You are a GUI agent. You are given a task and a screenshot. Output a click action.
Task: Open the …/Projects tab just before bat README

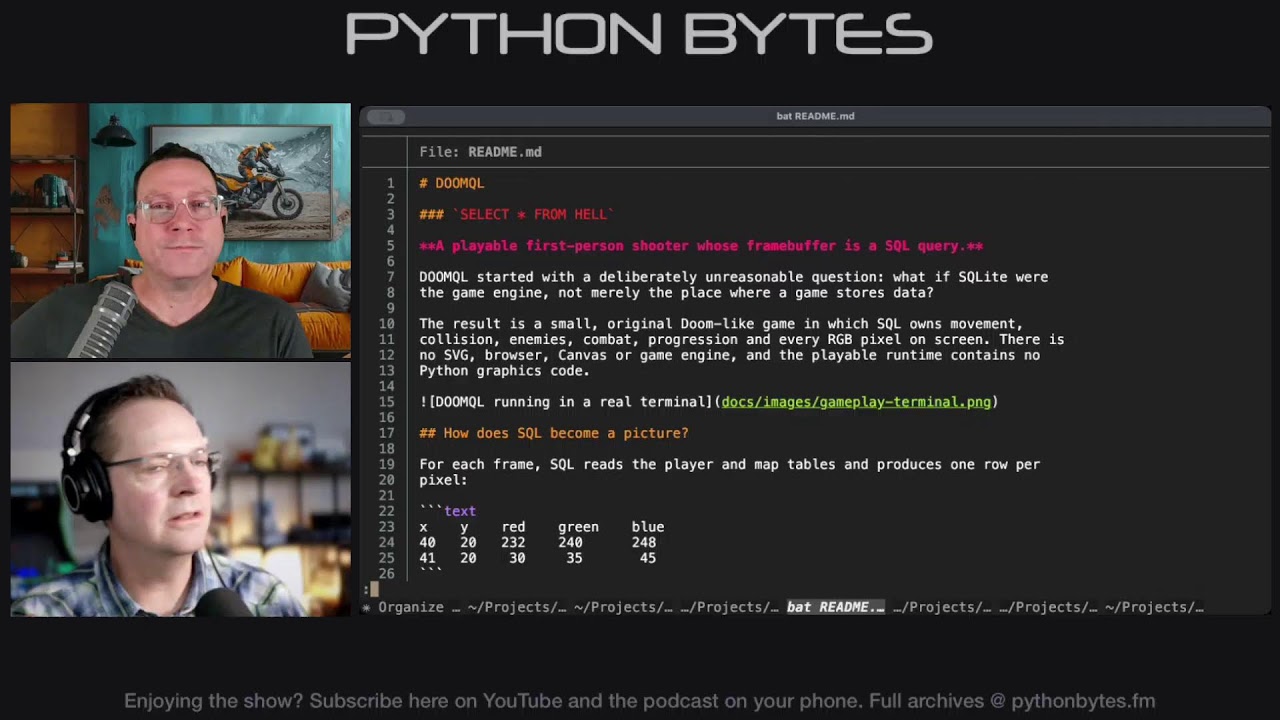pyautogui.click(x=729, y=607)
